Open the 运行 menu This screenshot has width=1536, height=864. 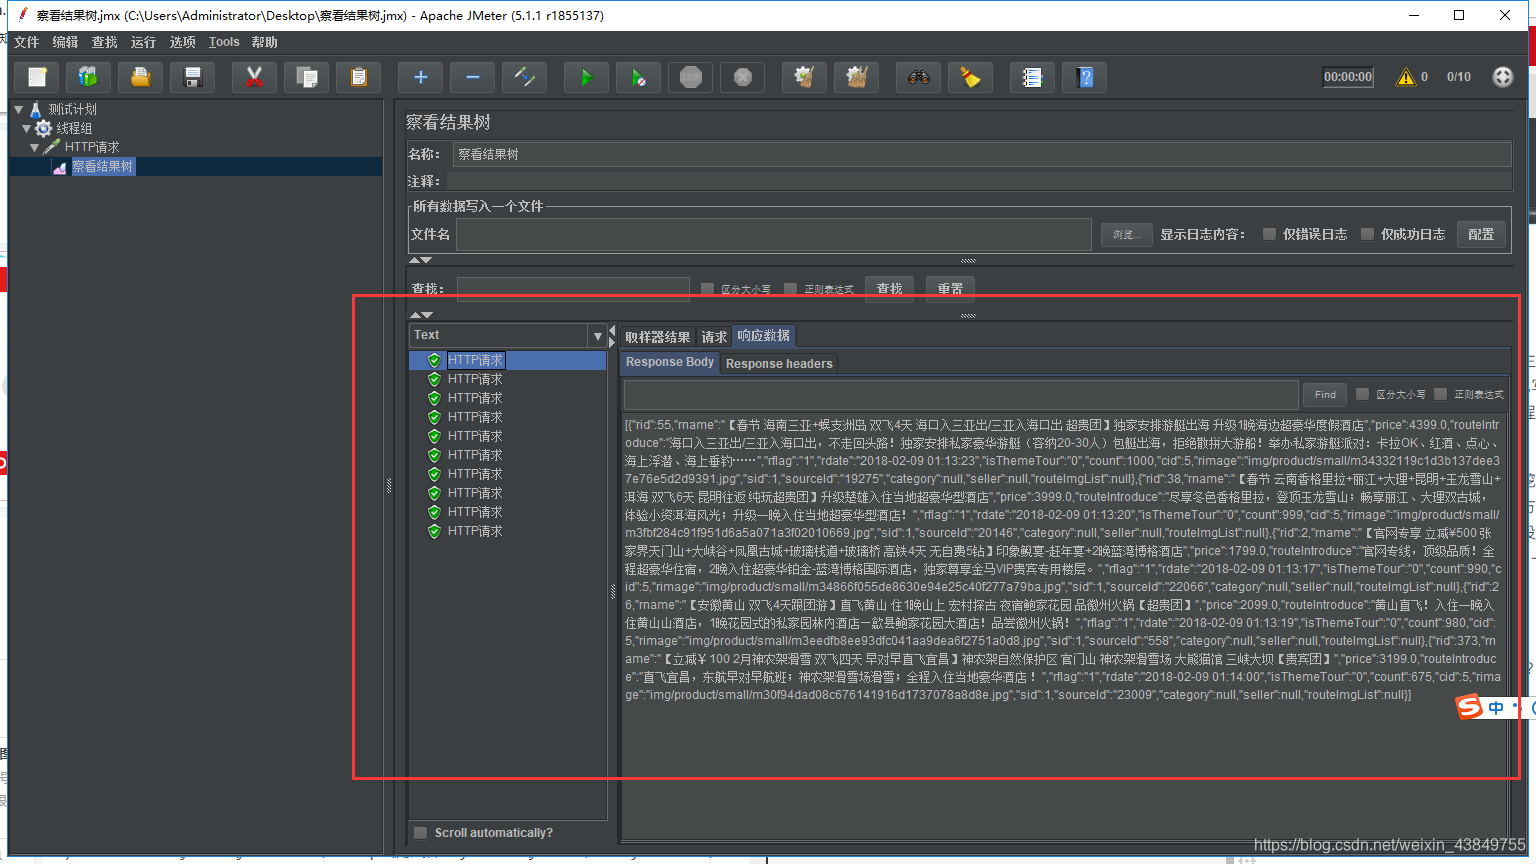tap(144, 42)
